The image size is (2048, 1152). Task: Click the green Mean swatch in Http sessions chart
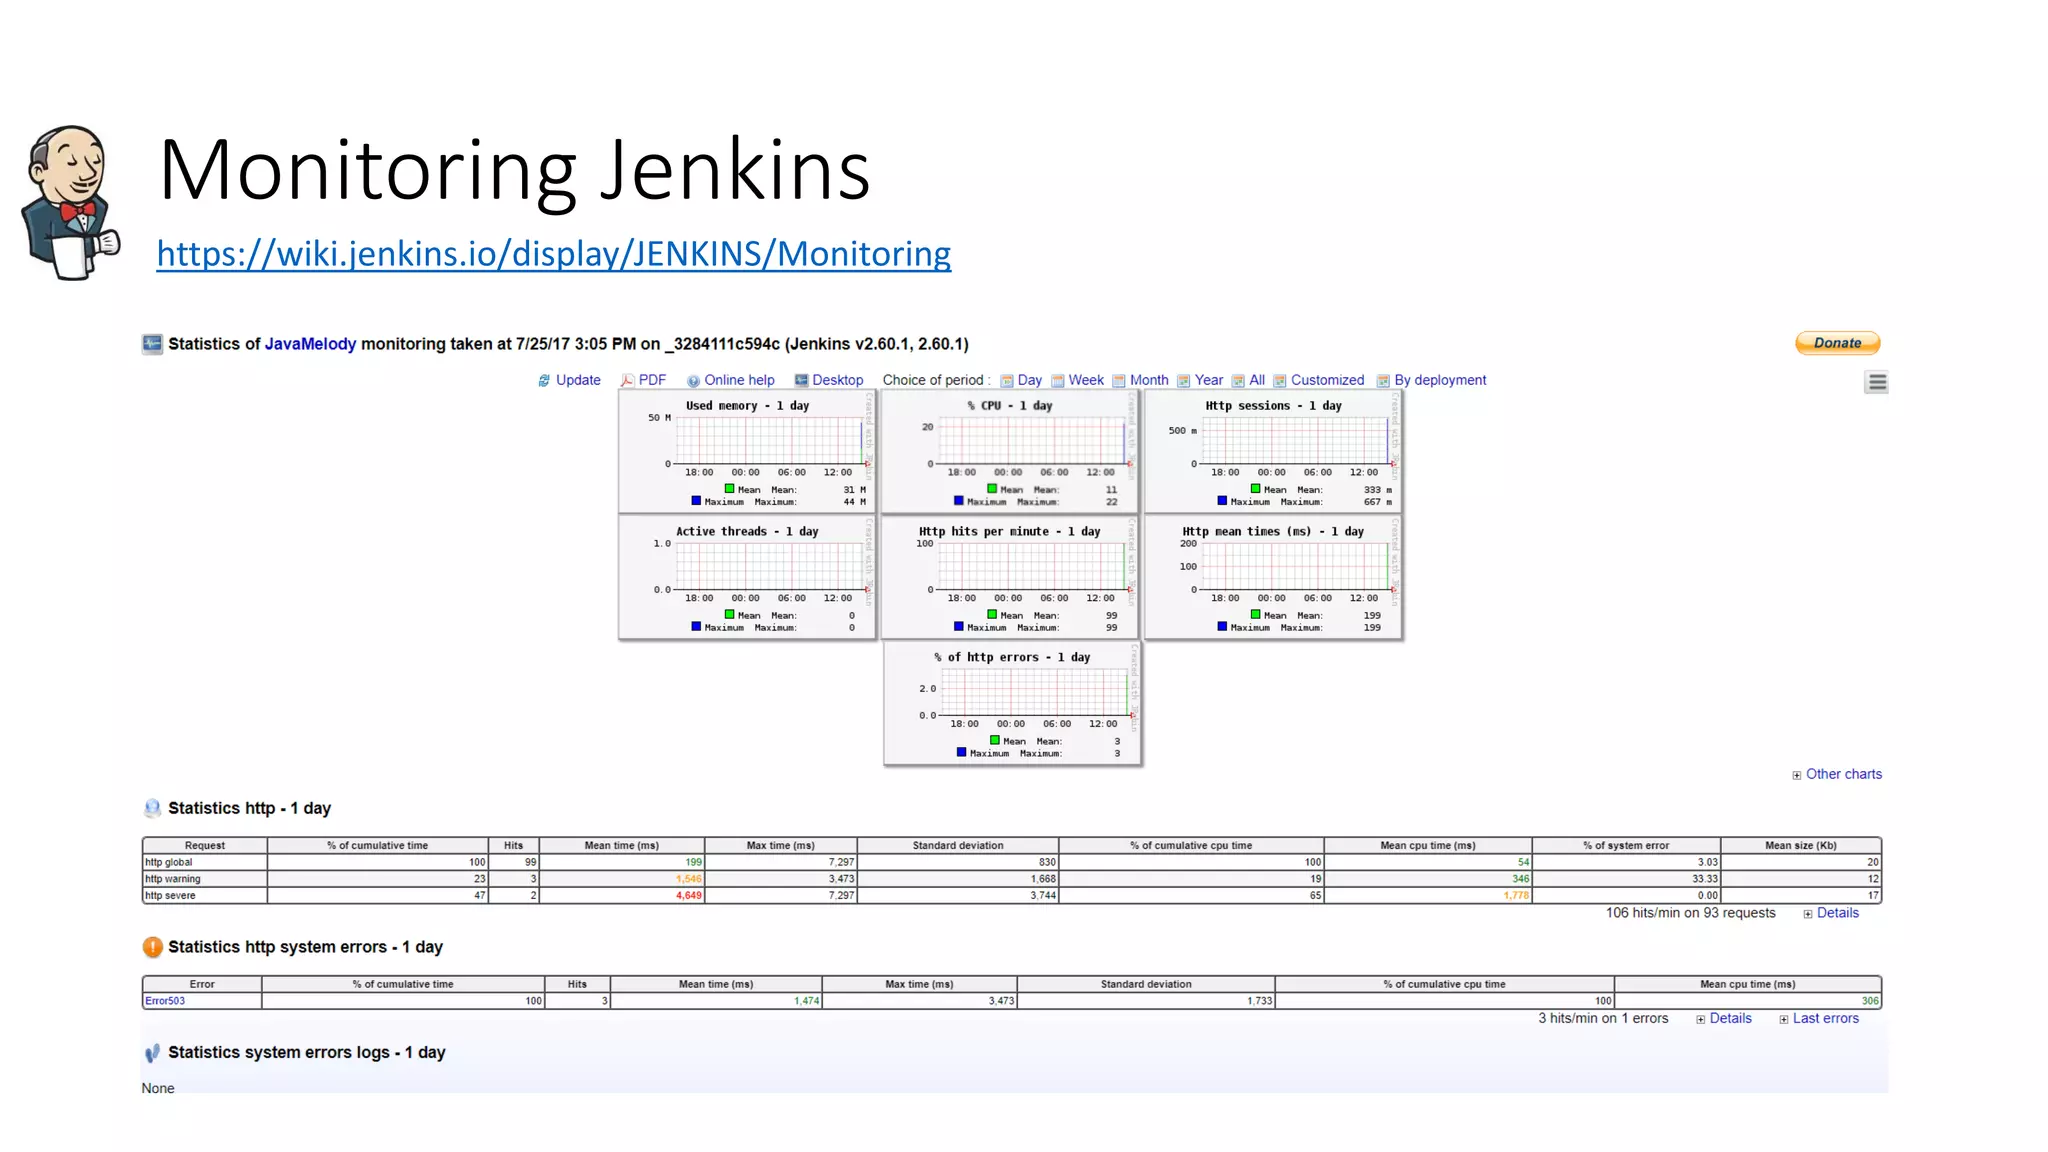1255,489
